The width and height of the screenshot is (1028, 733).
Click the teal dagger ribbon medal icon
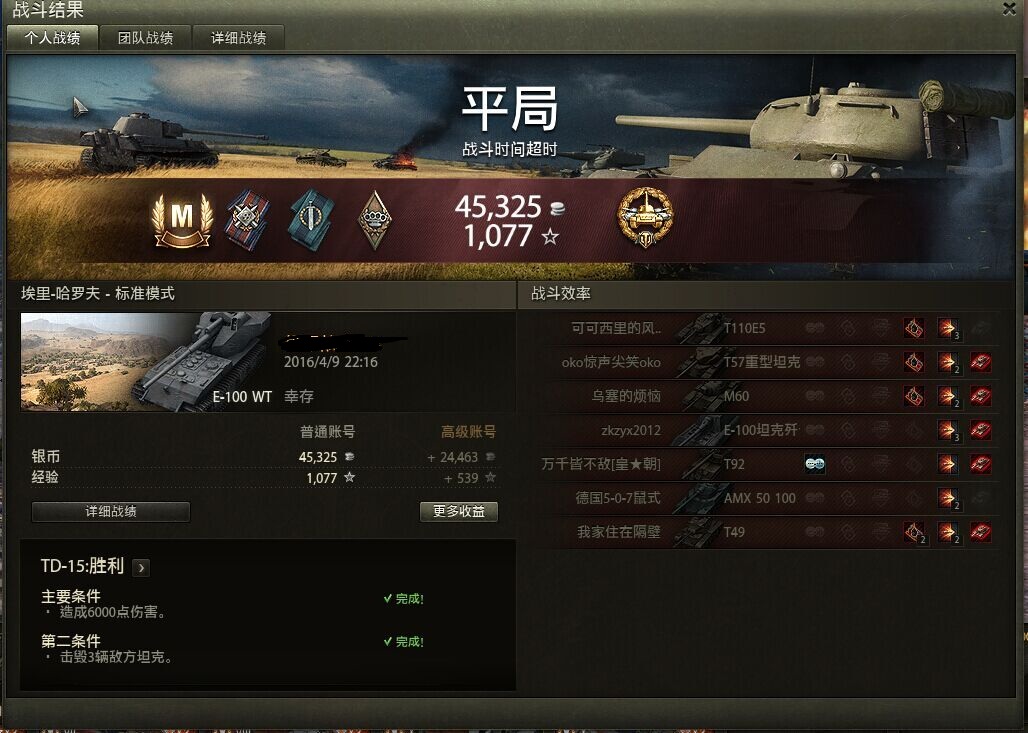click(x=311, y=220)
